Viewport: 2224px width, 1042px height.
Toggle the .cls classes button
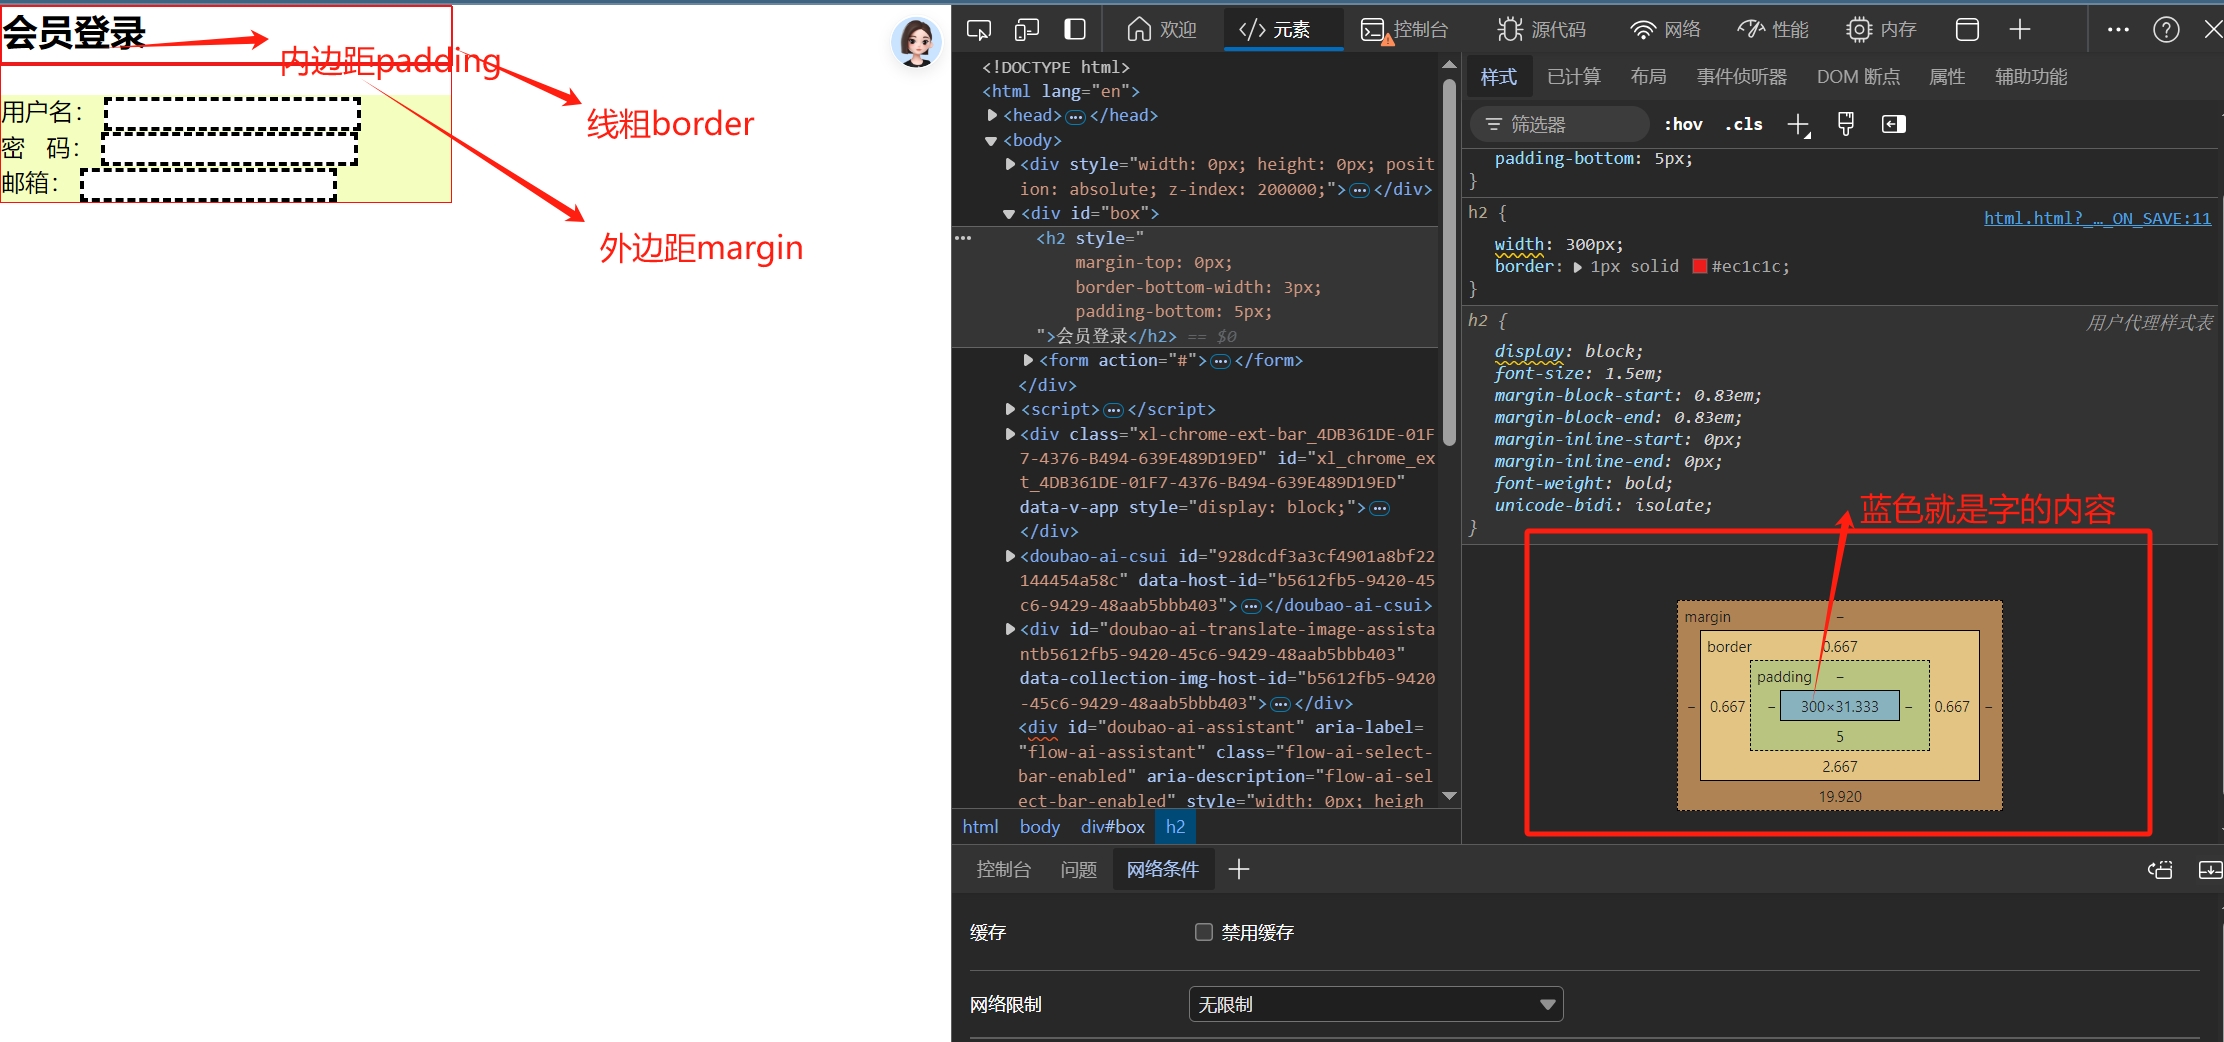pyautogui.click(x=1744, y=124)
